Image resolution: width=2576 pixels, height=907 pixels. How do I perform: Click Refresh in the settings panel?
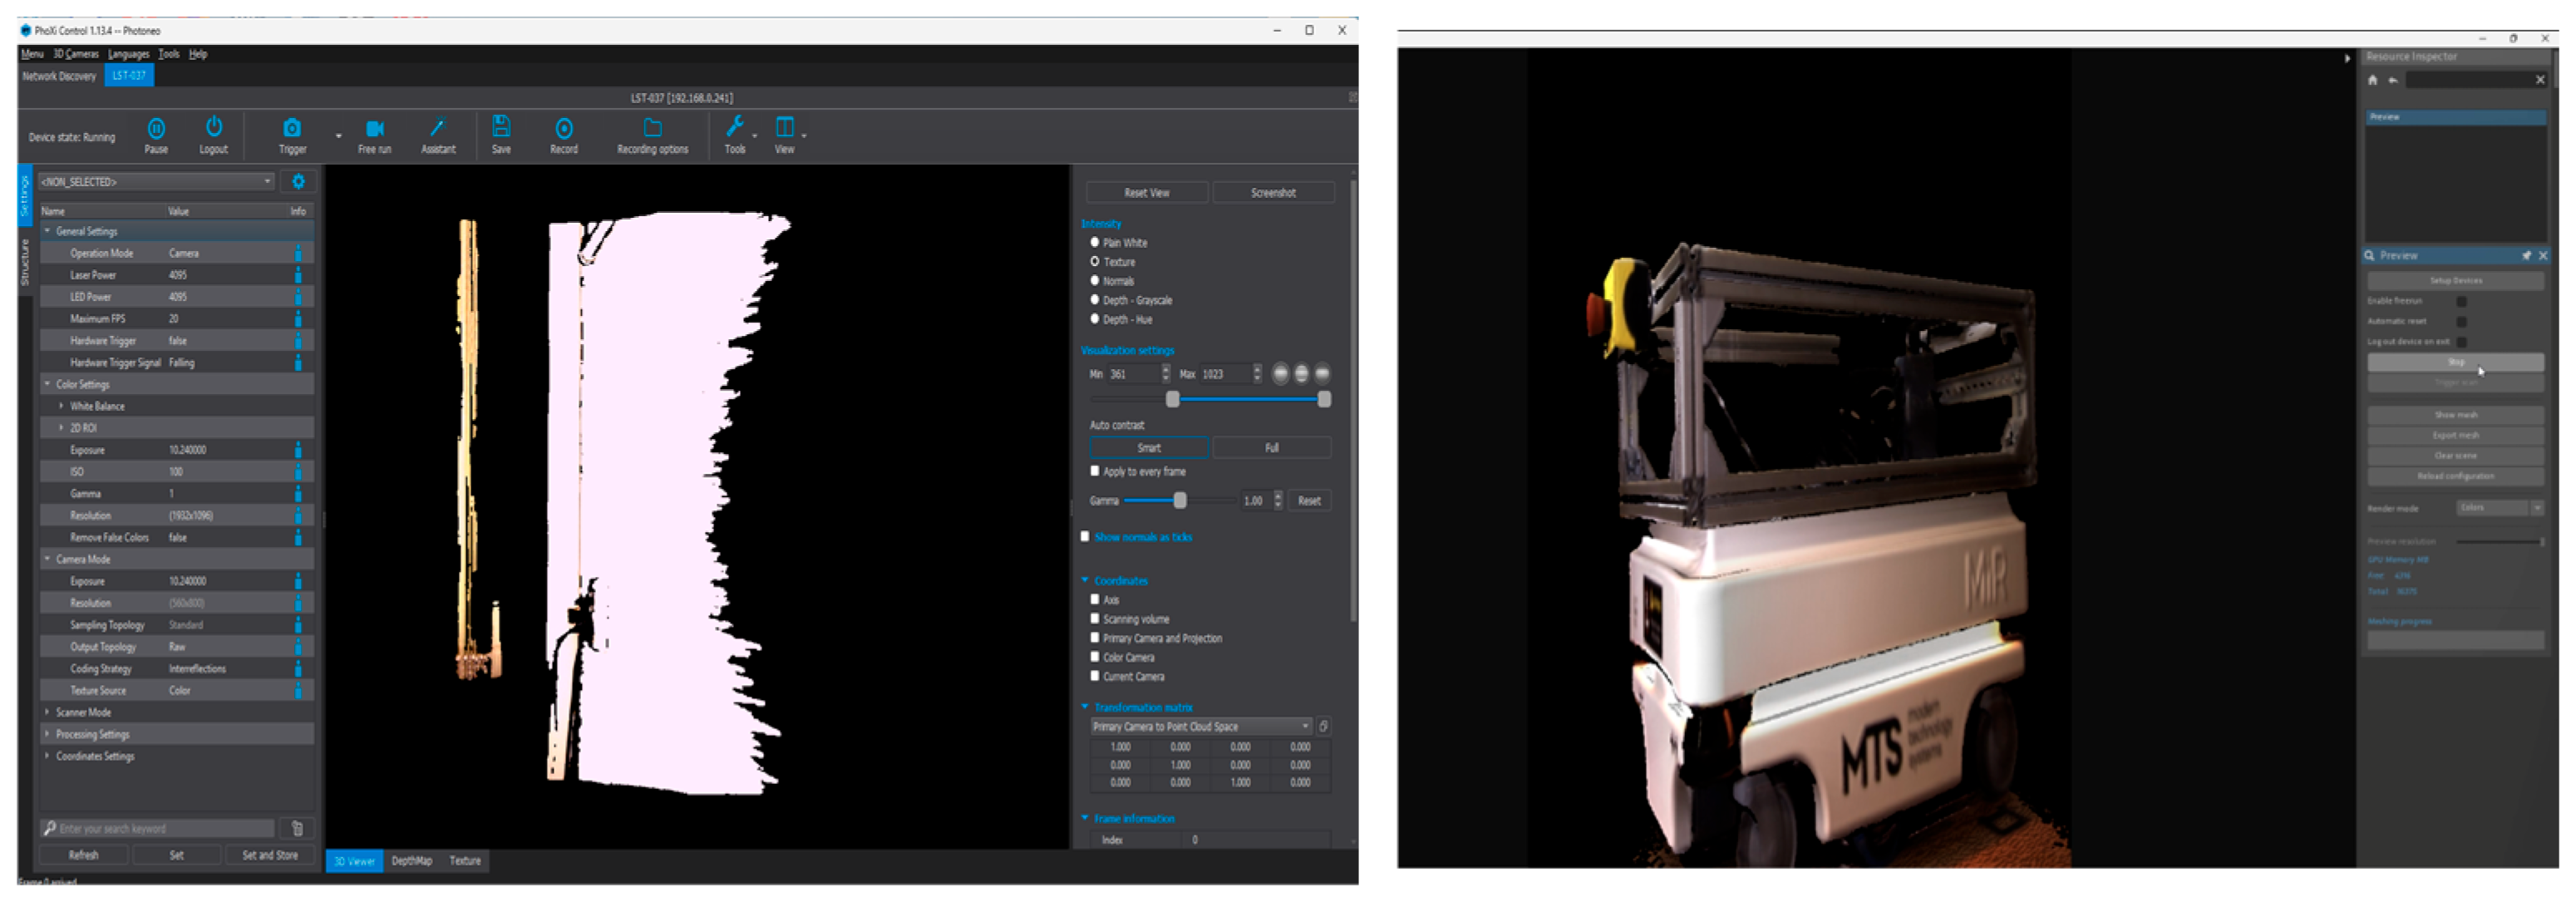pos(83,855)
